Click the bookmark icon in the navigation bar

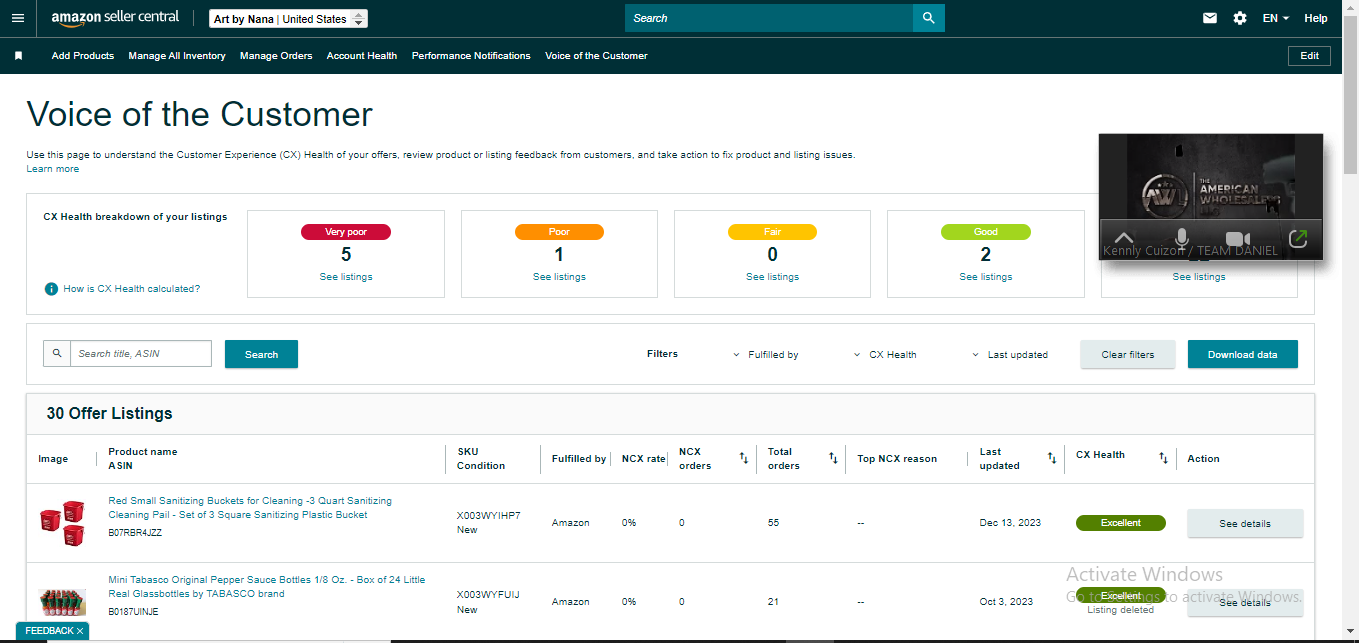pos(18,56)
